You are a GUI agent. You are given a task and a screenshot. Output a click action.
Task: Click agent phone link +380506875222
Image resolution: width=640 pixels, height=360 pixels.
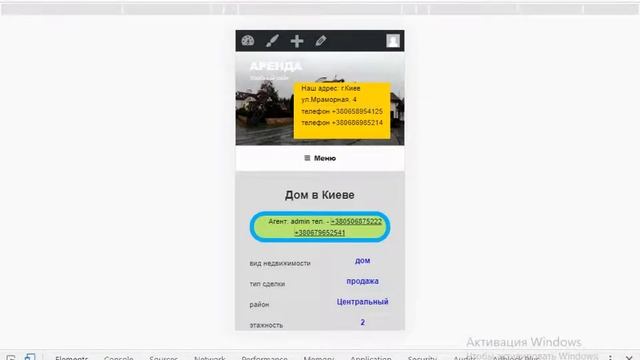356,221
